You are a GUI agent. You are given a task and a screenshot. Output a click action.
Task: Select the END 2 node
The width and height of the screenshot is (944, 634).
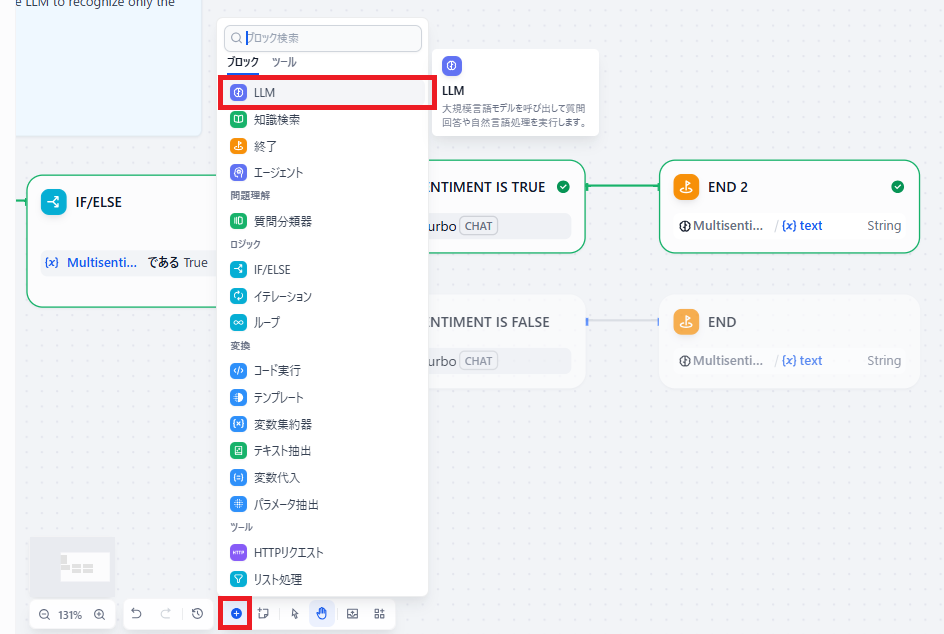[x=789, y=187]
